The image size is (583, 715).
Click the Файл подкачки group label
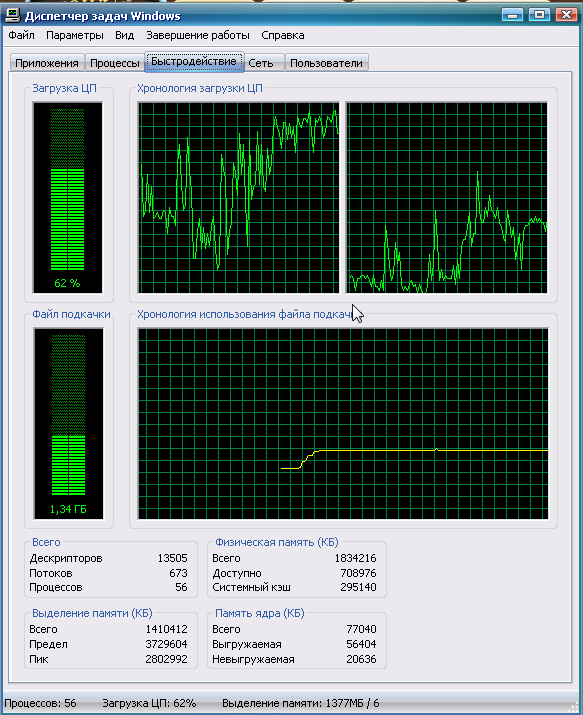(x=71, y=314)
